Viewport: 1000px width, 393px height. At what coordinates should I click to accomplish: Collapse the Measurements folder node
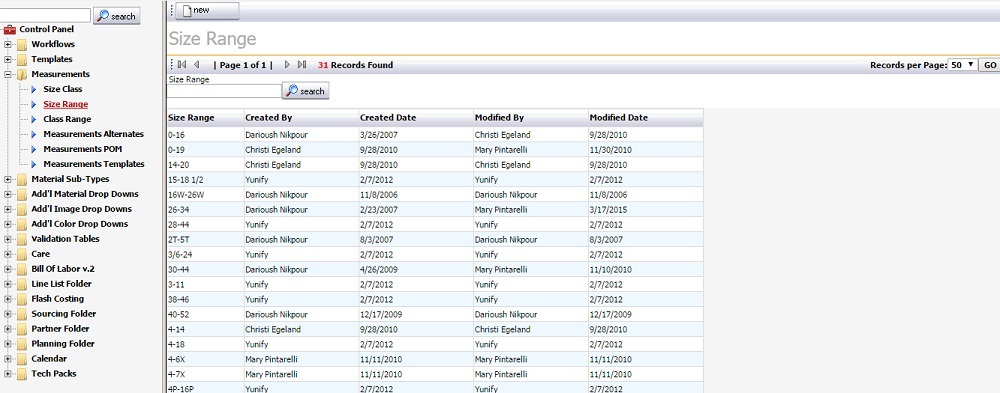click(8, 75)
